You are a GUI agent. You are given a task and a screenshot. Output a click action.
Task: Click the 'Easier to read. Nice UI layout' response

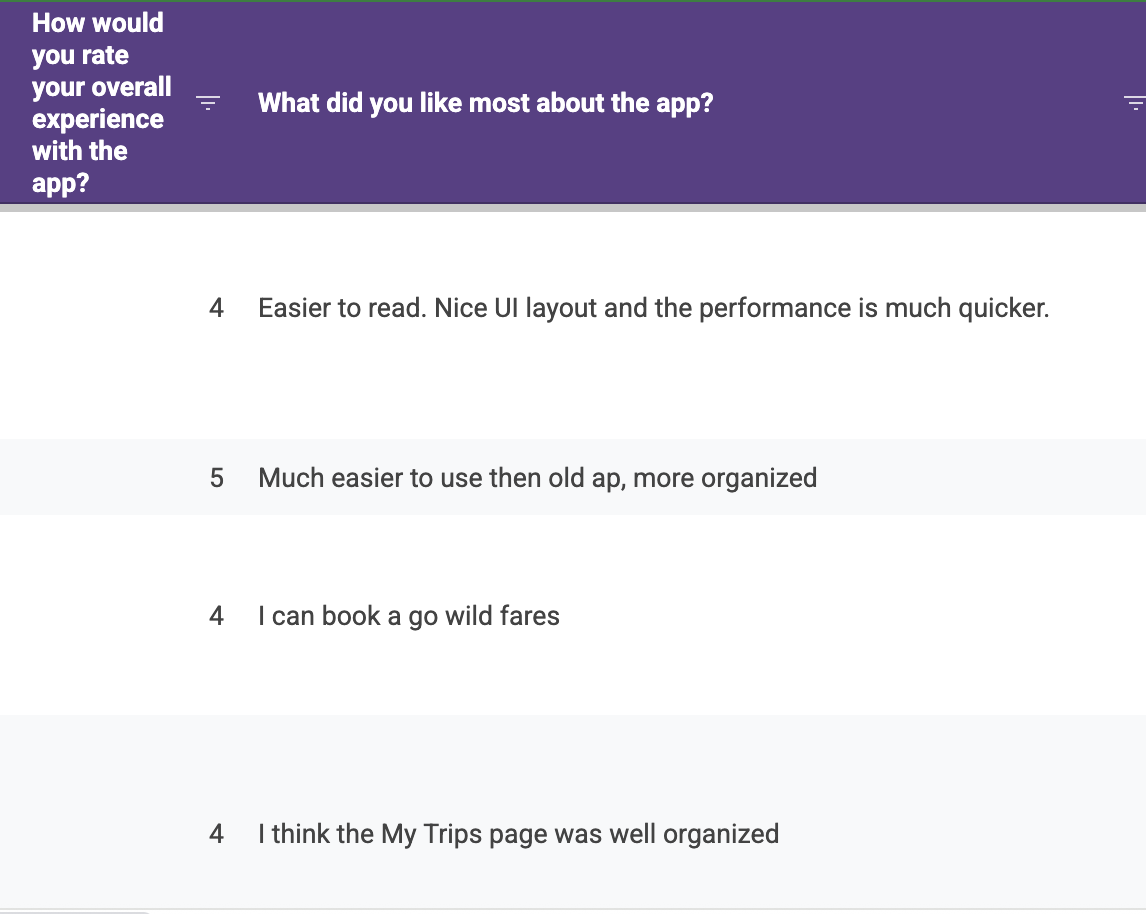pos(653,308)
